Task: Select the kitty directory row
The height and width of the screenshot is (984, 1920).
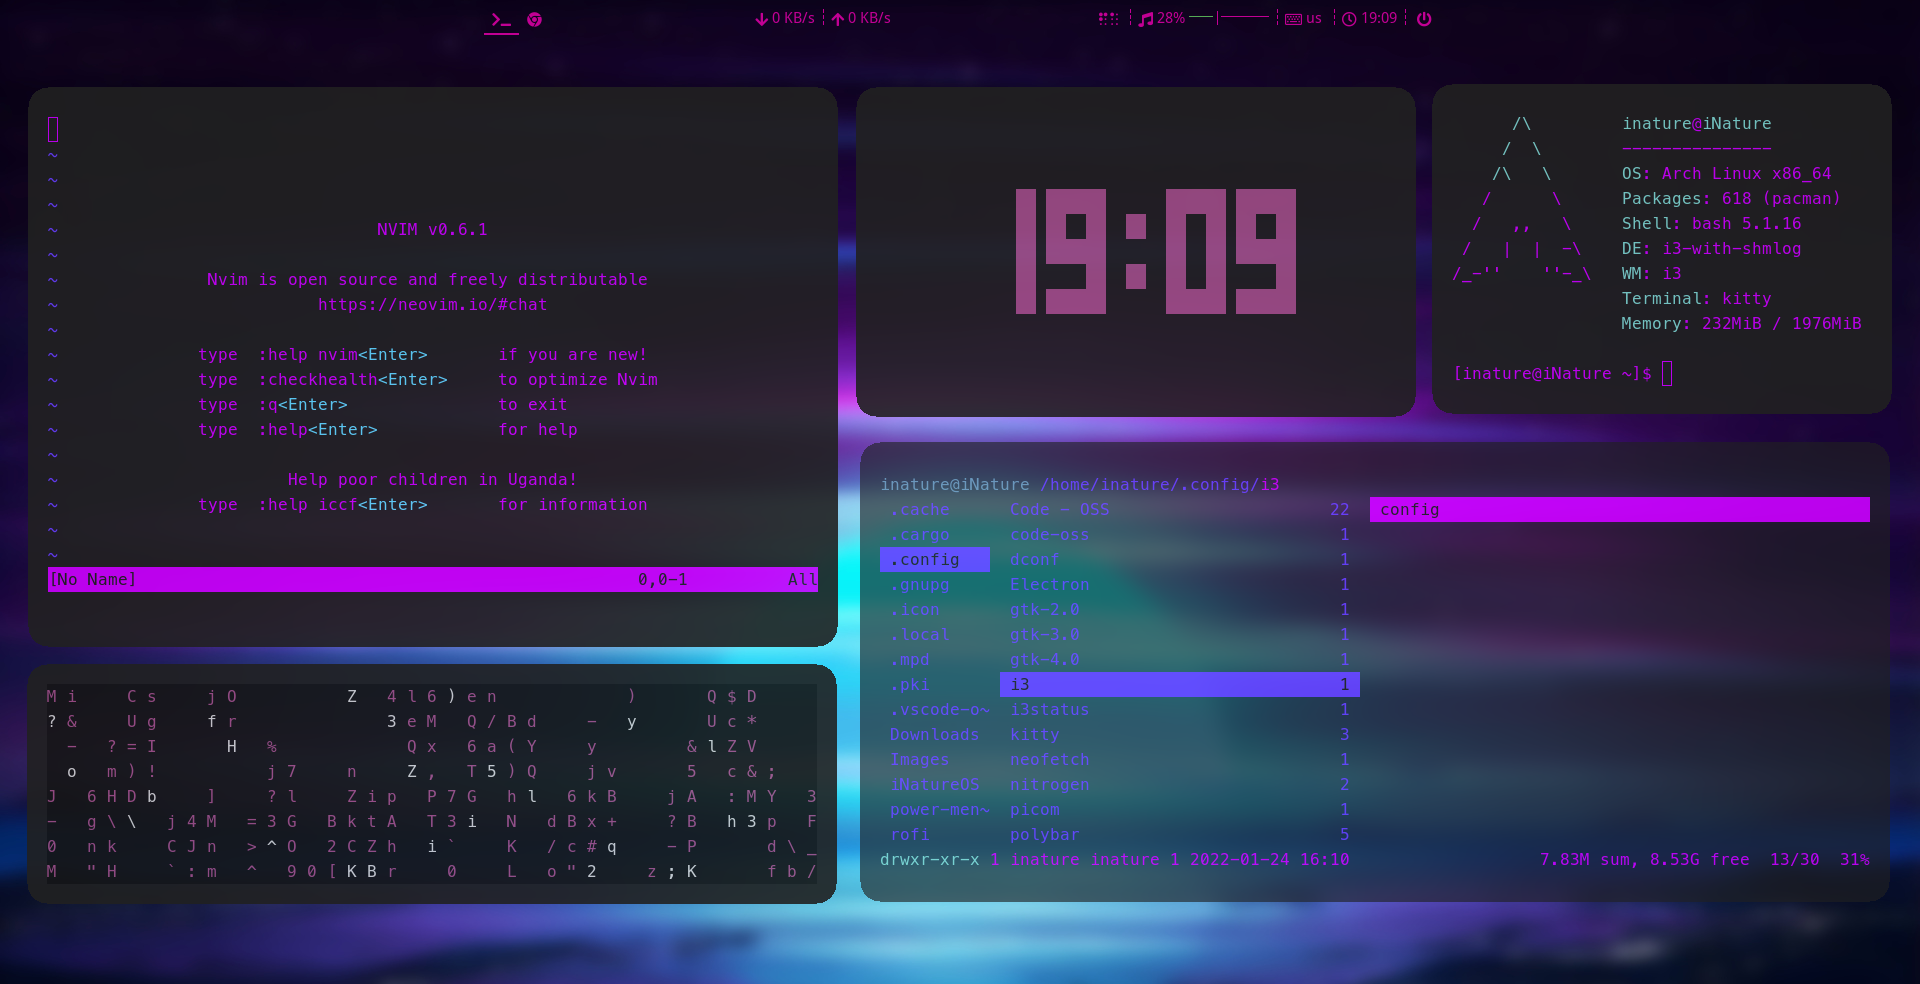Action: 1180,735
